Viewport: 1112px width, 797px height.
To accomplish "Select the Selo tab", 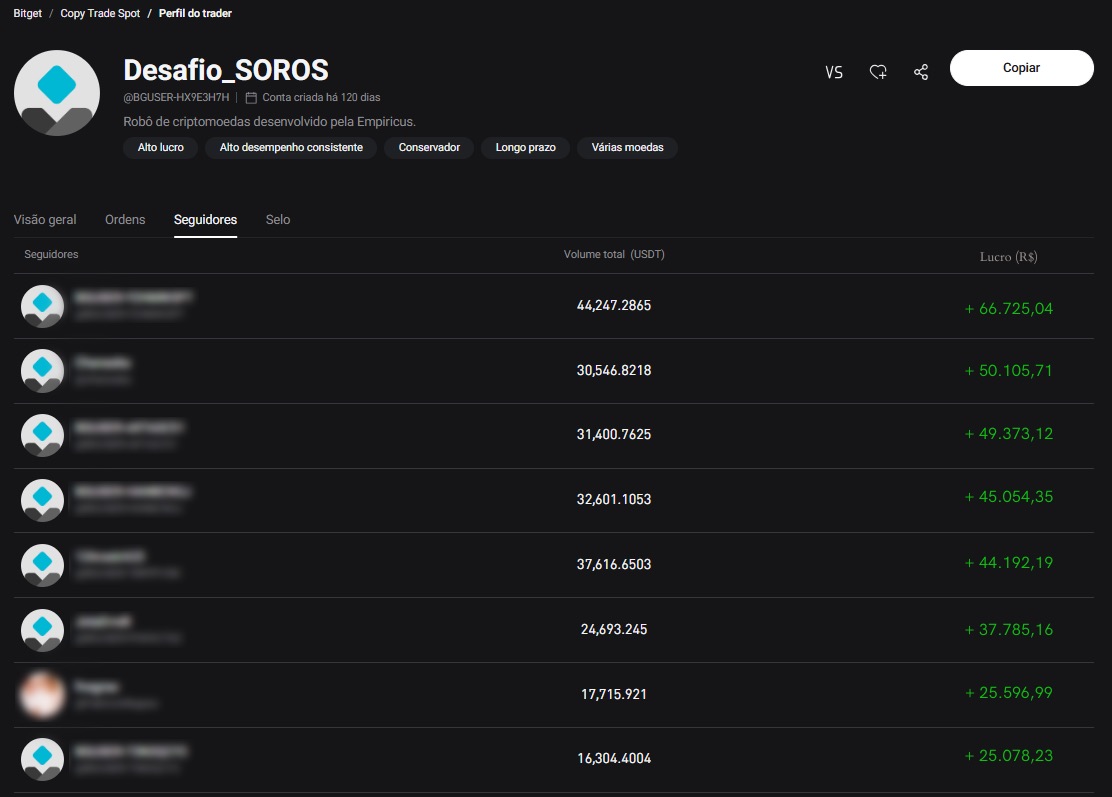I will (x=278, y=219).
